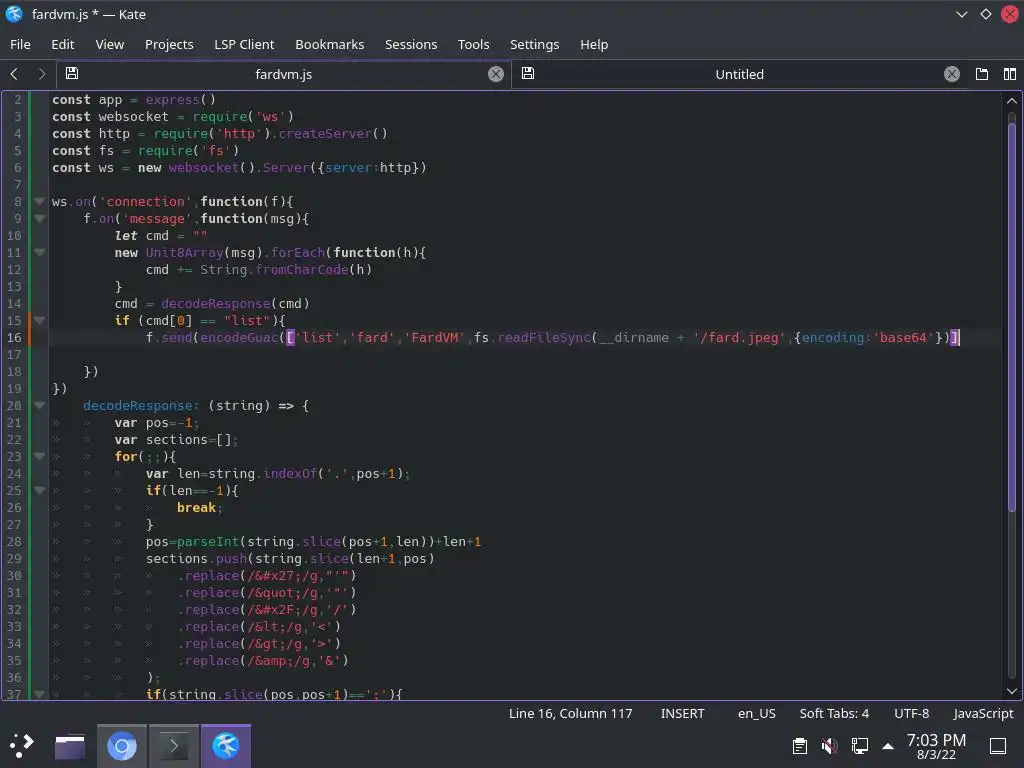Click 'fromCharCode' on line 12
The width and height of the screenshot is (1024, 768).
pyautogui.click(x=302, y=270)
